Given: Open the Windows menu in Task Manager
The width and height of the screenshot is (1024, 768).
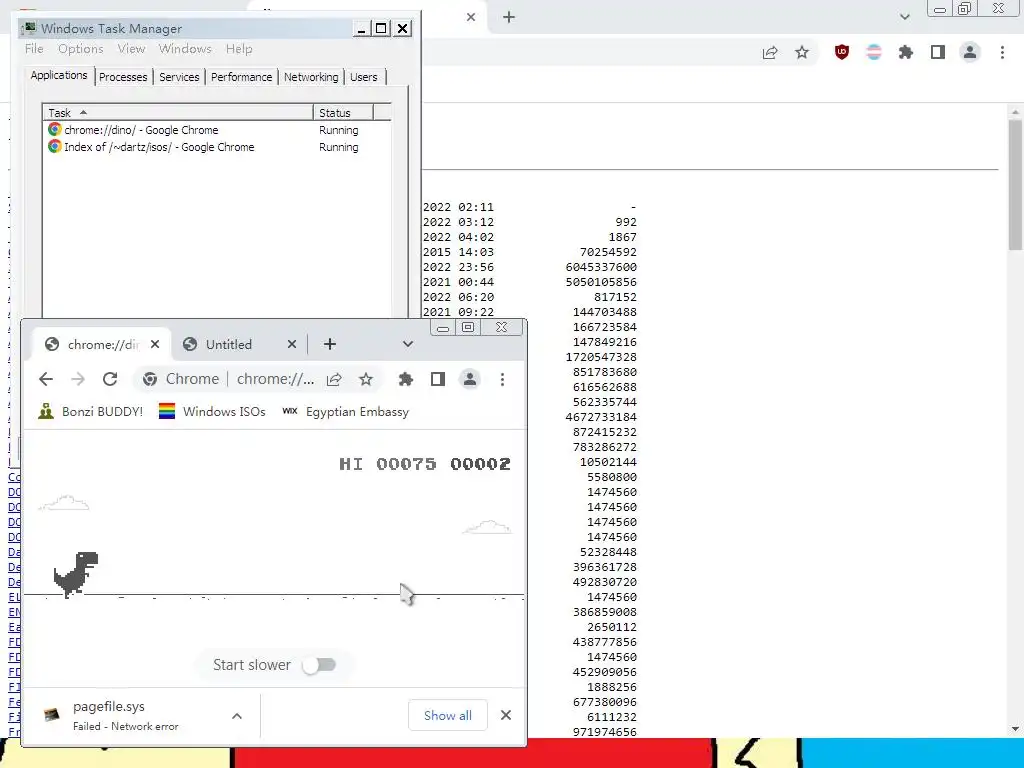Looking at the screenshot, I should tap(185, 49).
